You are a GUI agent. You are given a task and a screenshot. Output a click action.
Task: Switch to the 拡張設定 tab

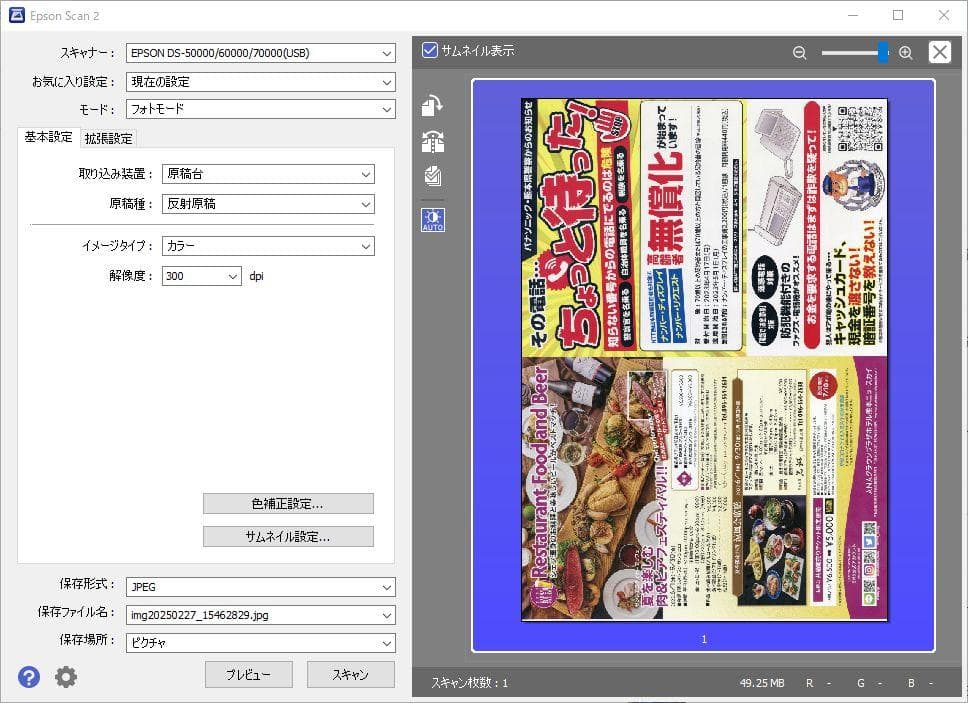[107, 138]
